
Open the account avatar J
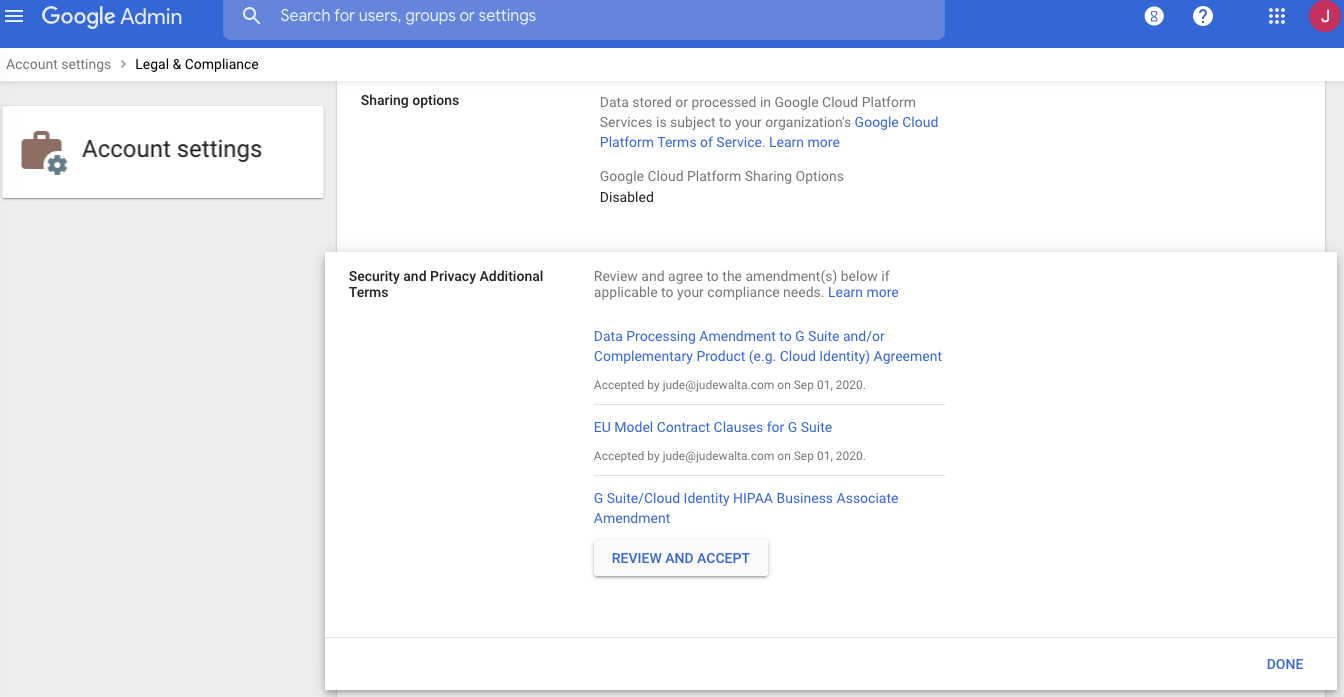click(1324, 16)
